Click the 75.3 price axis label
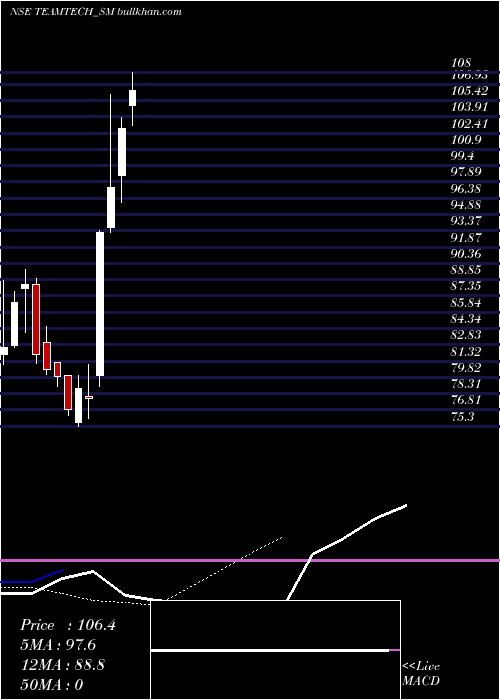Image resolution: width=500 pixels, height=700 pixels. point(463,417)
